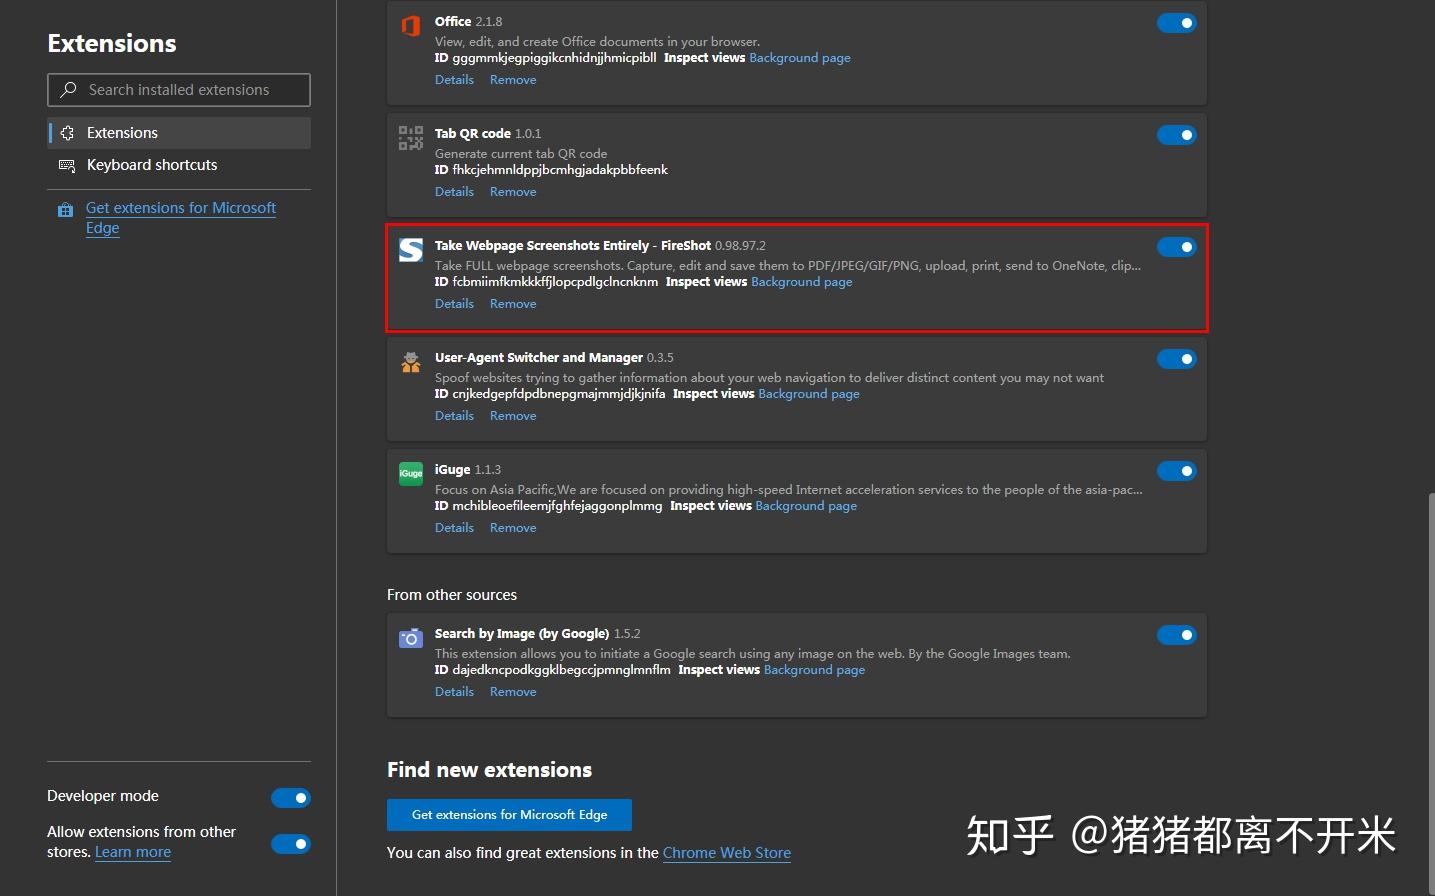Screen dimensions: 1435x896
Task: Open Details for the FireShot extension
Action: (x=454, y=304)
